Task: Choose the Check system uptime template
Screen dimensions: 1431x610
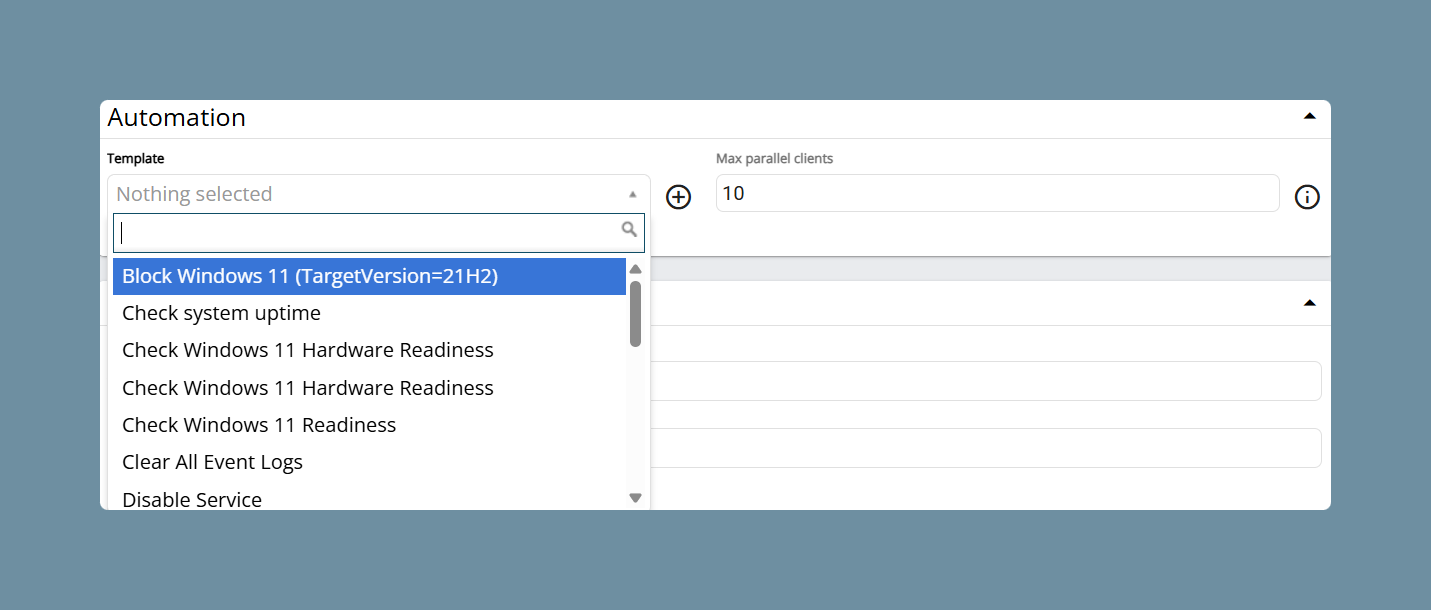Action: (x=369, y=313)
